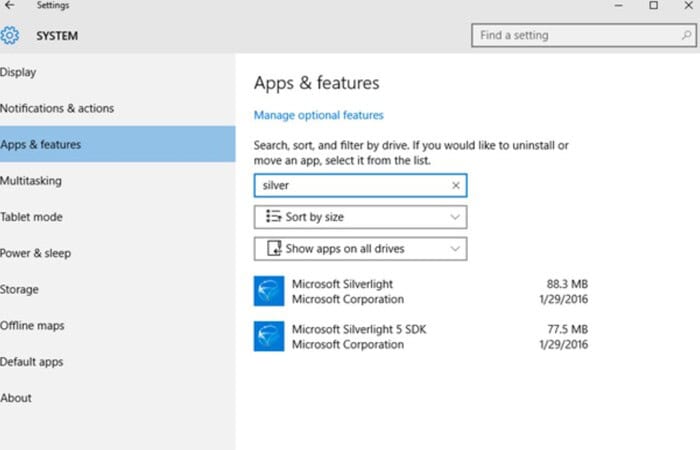Viewport: 700px width, 450px height.
Task: Select Microsoft Silverlight 5 SDK app name
Action: 359,329
